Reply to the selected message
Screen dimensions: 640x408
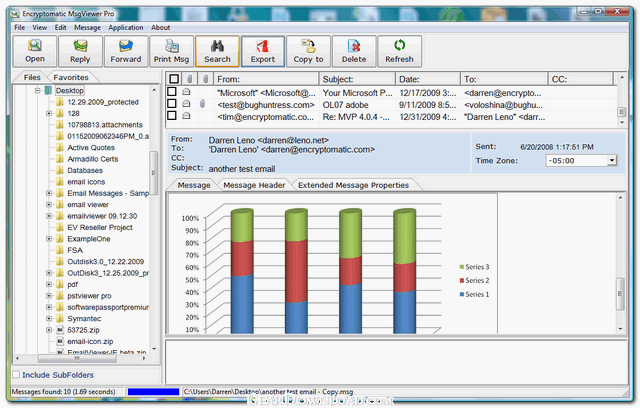[80, 51]
